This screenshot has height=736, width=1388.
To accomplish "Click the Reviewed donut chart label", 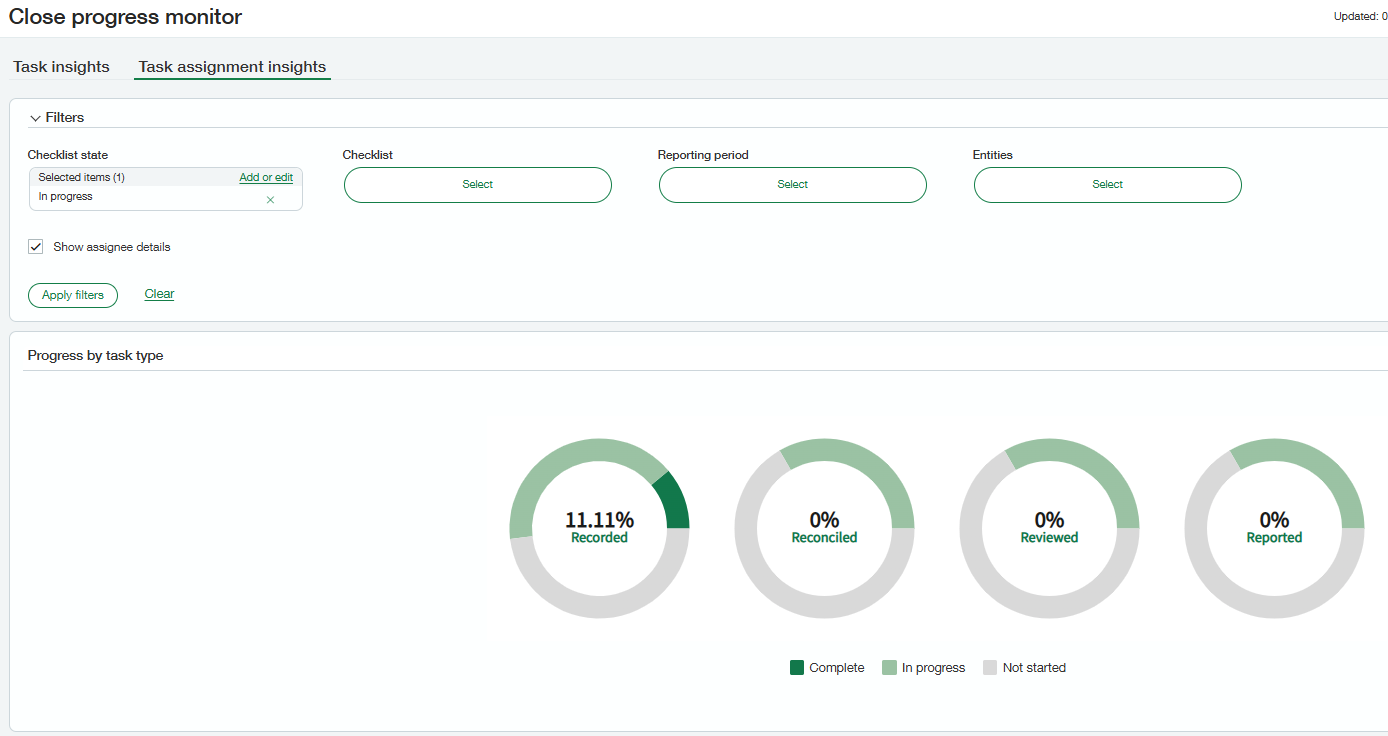I will (x=1049, y=538).
